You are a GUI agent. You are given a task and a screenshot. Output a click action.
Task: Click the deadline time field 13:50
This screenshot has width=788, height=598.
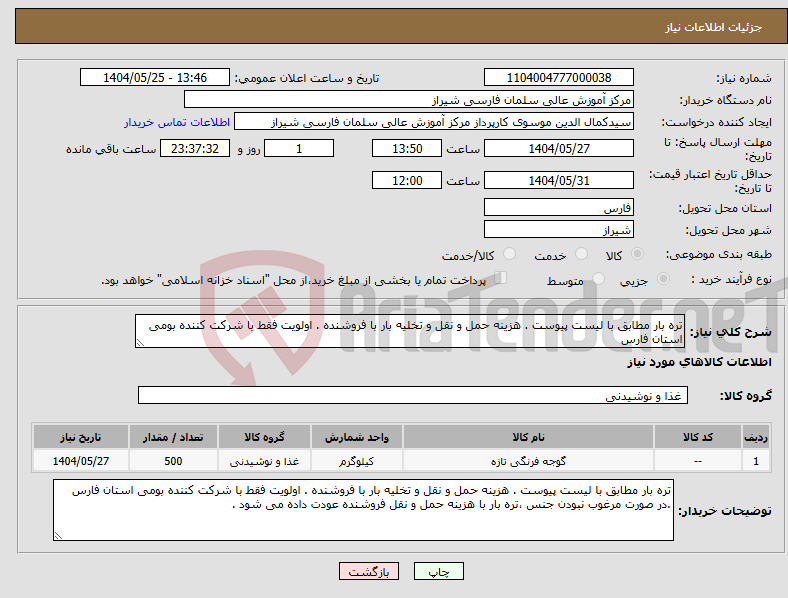(x=407, y=148)
